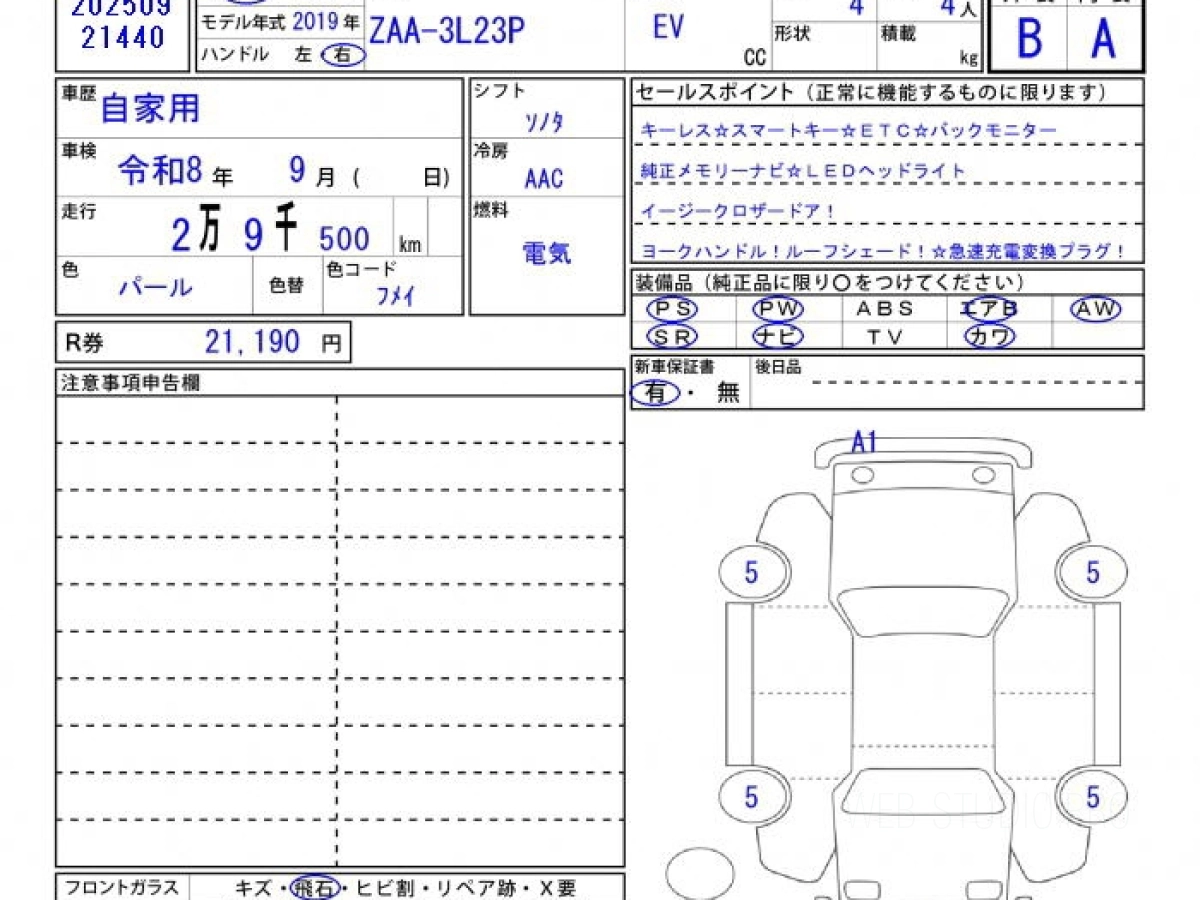Image resolution: width=1200 pixels, height=900 pixels.
Task: Select the circled エアB equipment item
Action: (989, 309)
